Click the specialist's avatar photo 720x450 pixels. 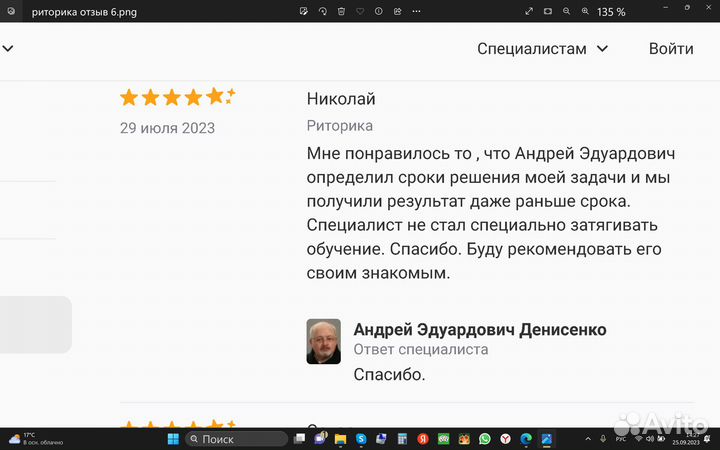323,342
